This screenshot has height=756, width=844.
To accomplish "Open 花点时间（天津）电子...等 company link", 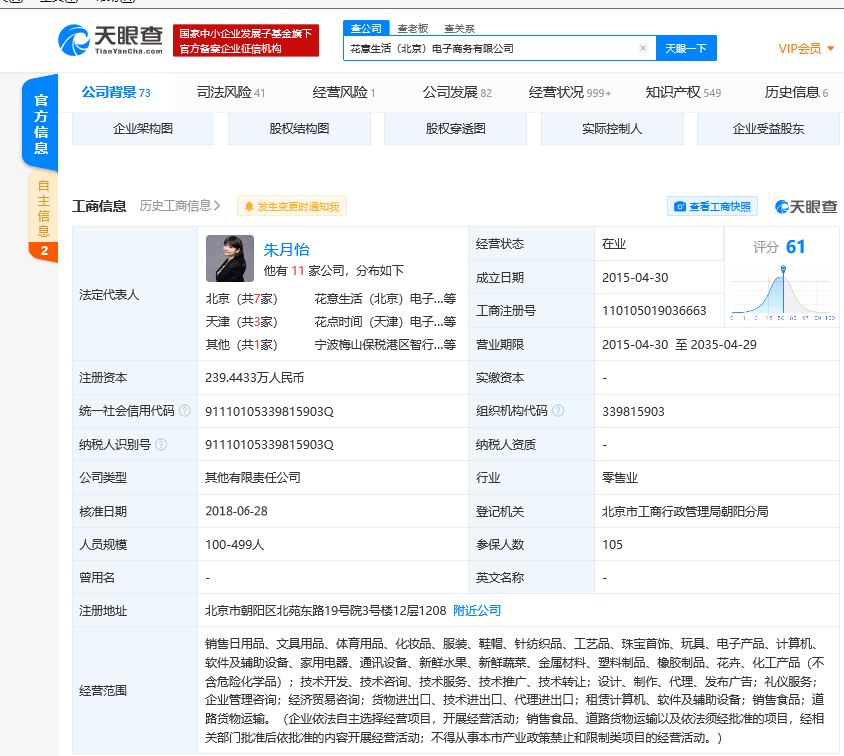I will 385,322.
